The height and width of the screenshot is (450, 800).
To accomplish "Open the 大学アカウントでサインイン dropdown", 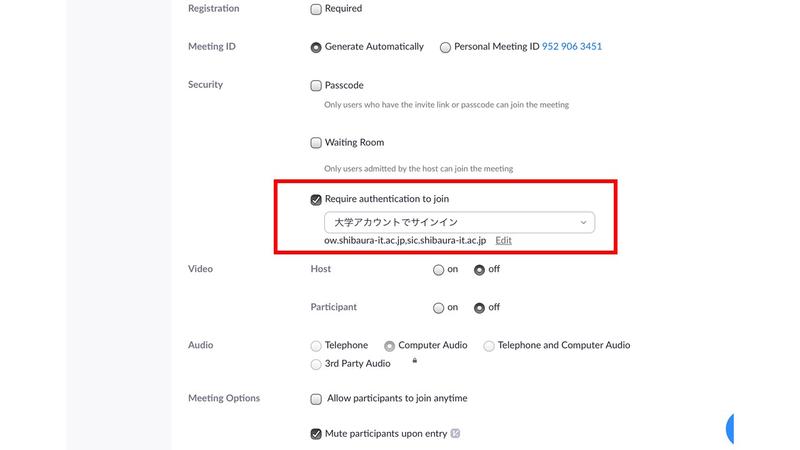I will pyautogui.click(x=459, y=222).
